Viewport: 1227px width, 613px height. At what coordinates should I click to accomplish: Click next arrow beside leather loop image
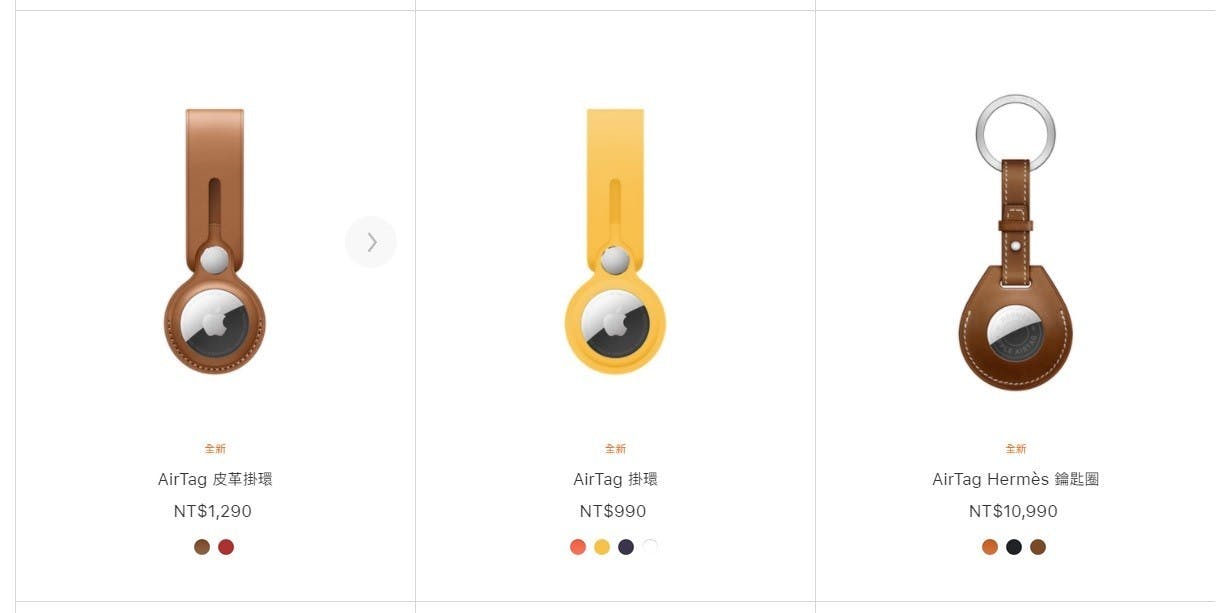point(371,242)
